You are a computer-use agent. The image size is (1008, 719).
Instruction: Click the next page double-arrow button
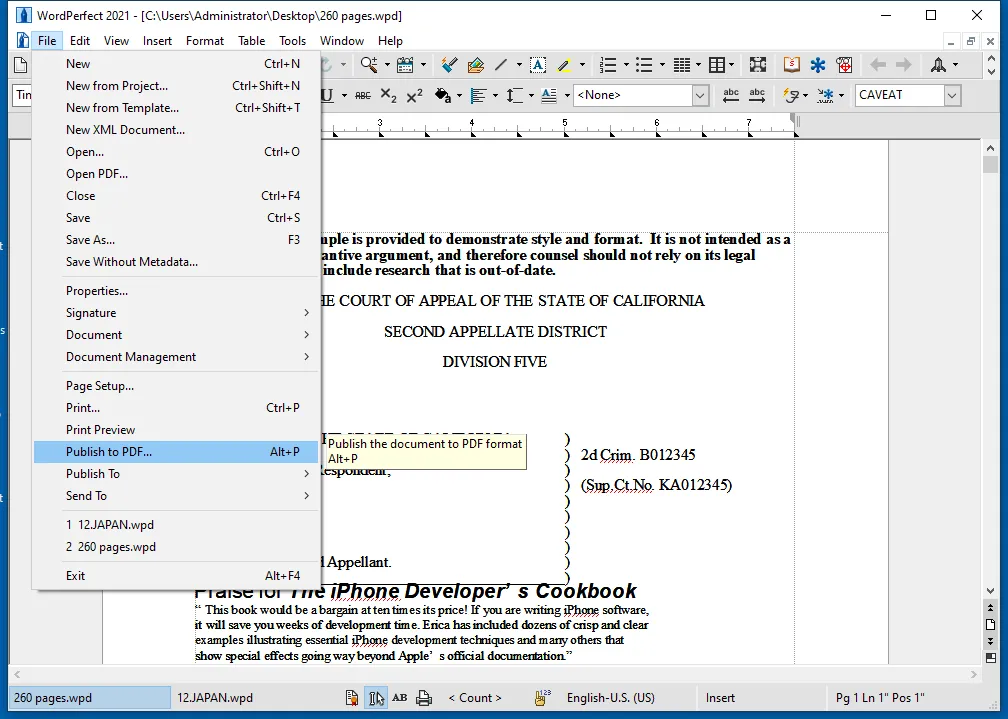(990, 641)
